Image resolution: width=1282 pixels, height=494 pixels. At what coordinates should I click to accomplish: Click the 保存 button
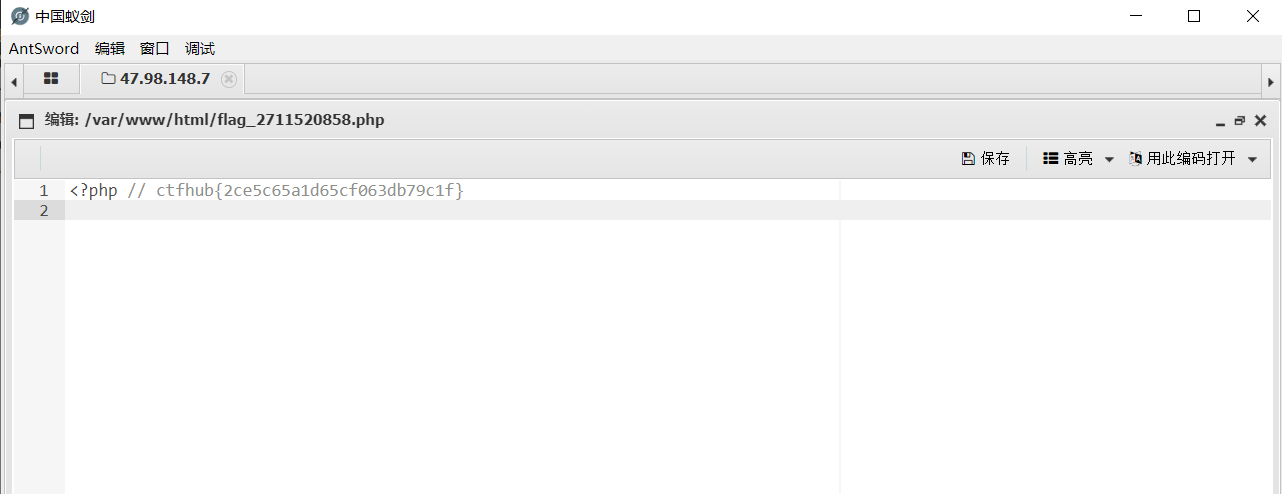[985, 159]
